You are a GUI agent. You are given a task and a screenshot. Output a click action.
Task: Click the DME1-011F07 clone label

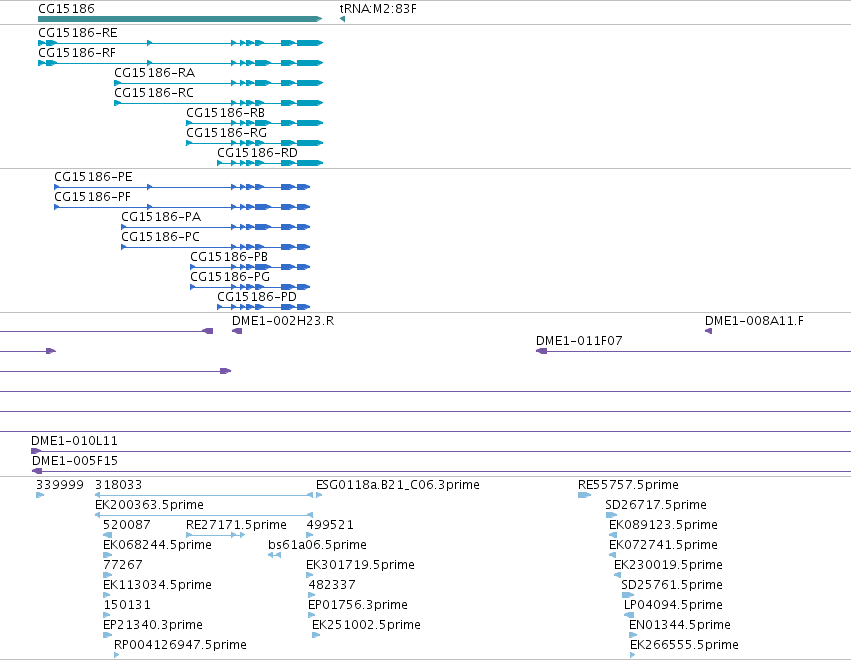[x=579, y=341]
